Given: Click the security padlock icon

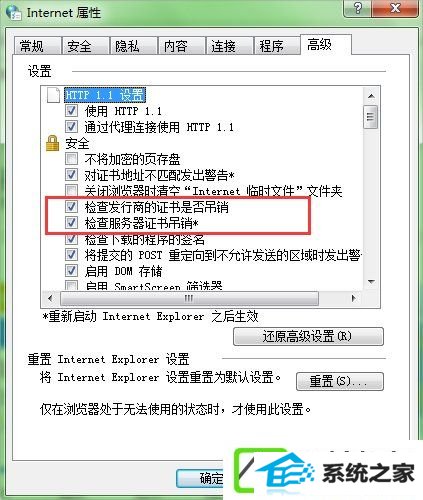Looking at the screenshot, I should point(52,143).
